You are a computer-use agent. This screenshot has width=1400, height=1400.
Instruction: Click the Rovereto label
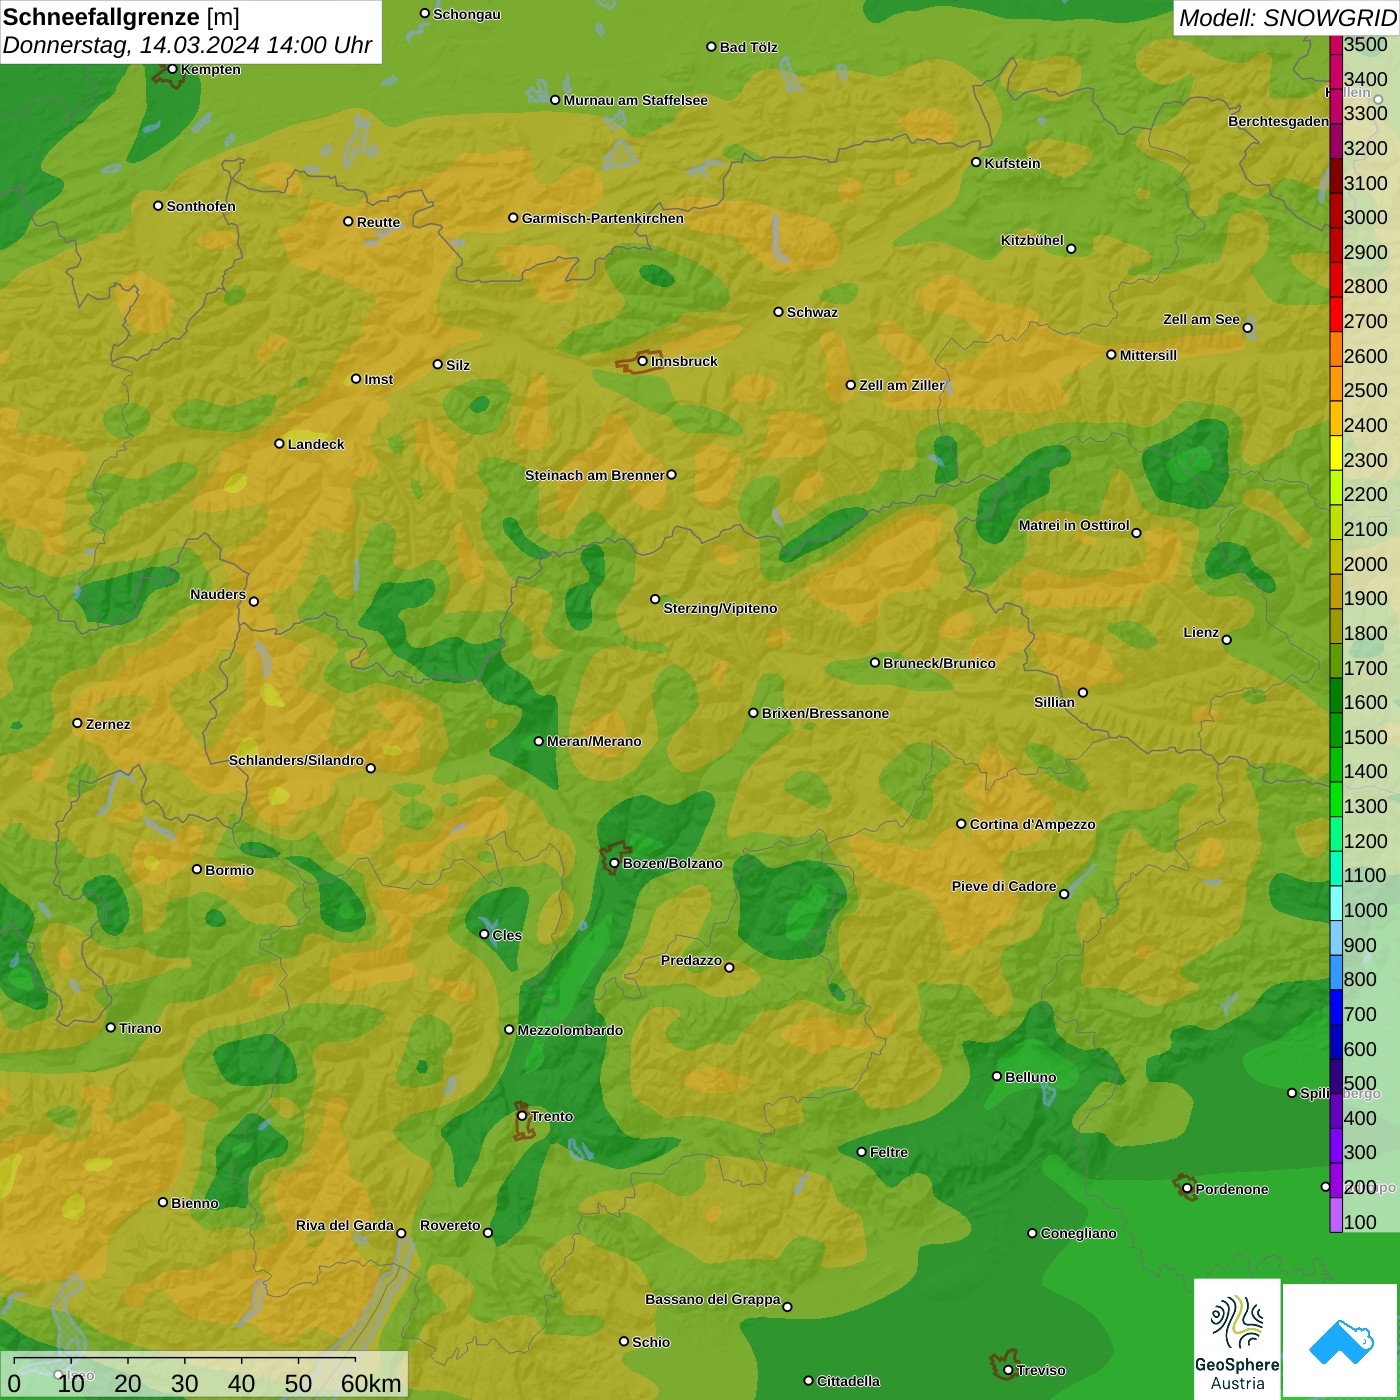coord(450,1225)
